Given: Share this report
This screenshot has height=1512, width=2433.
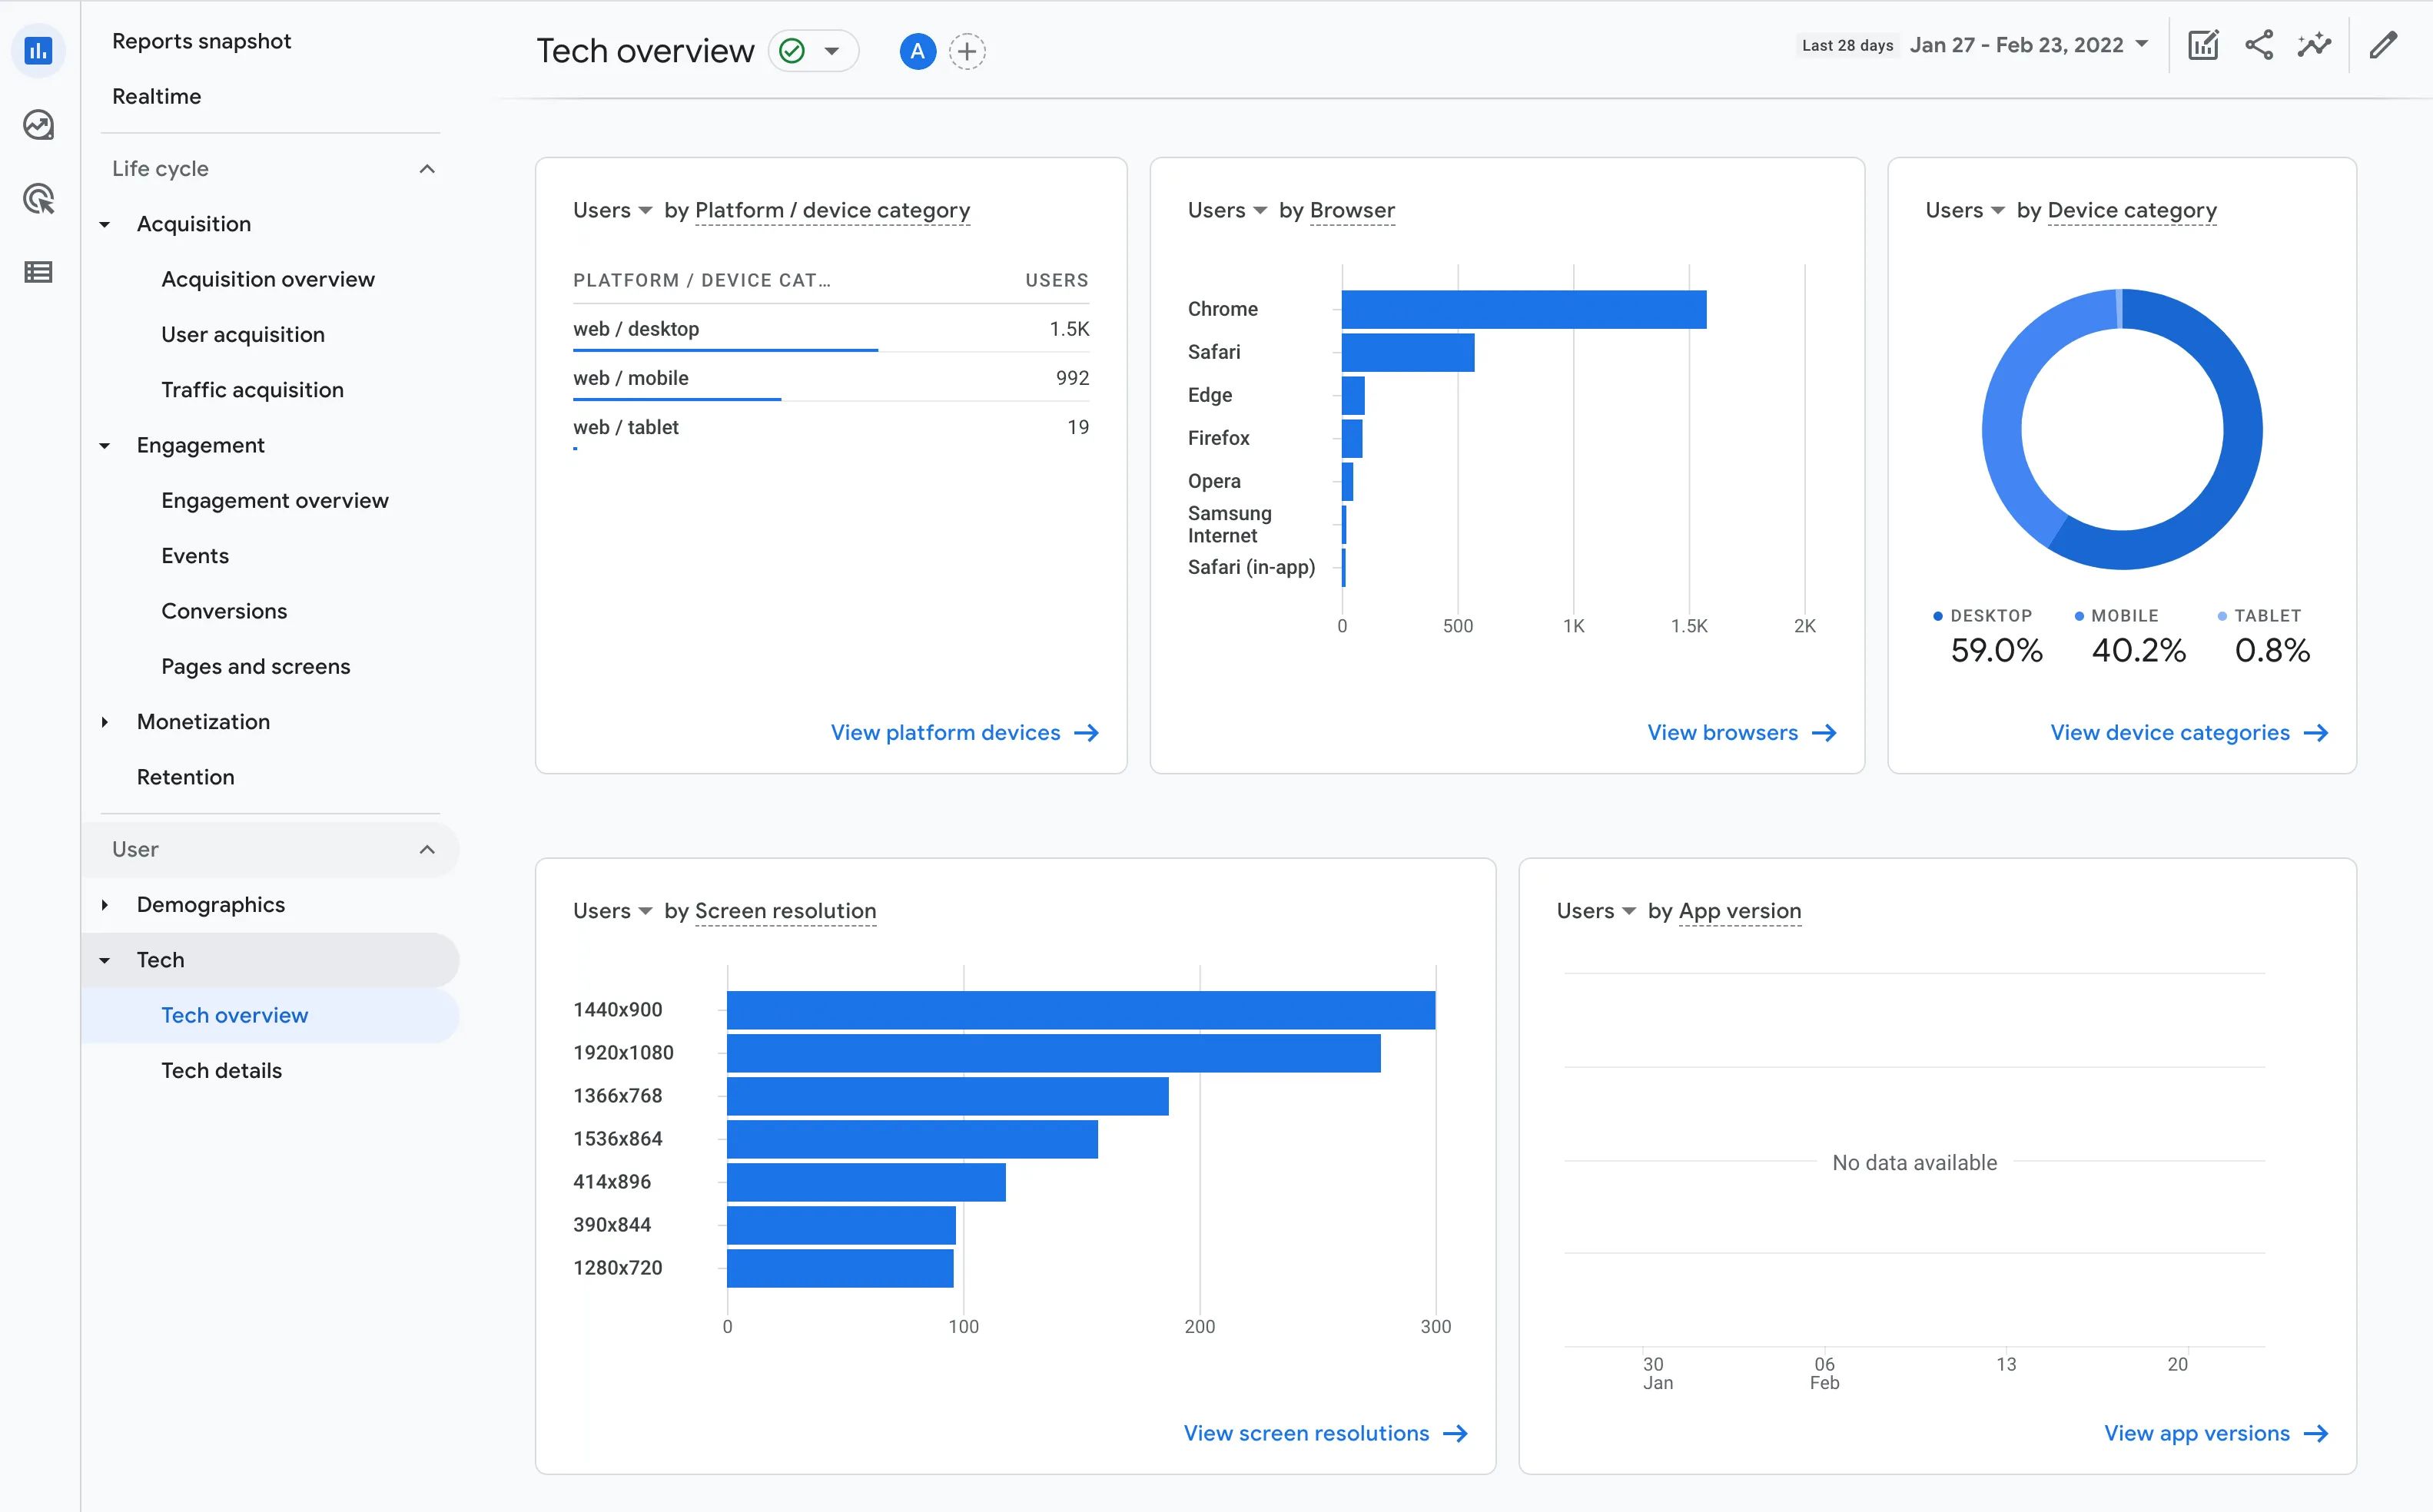Looking at the screenshot, I should pyautogui.click(x=2259, y=45).
